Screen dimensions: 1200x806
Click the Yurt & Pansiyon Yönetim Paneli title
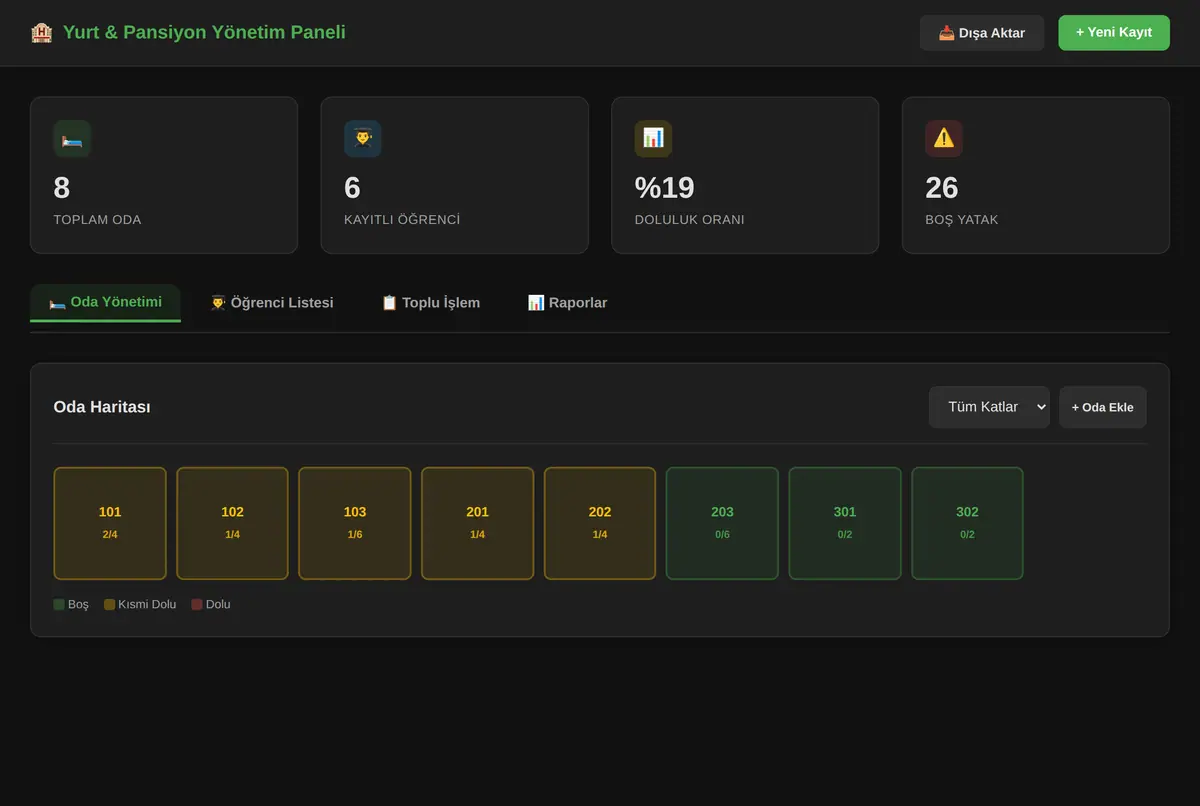[x=204, y=33]
